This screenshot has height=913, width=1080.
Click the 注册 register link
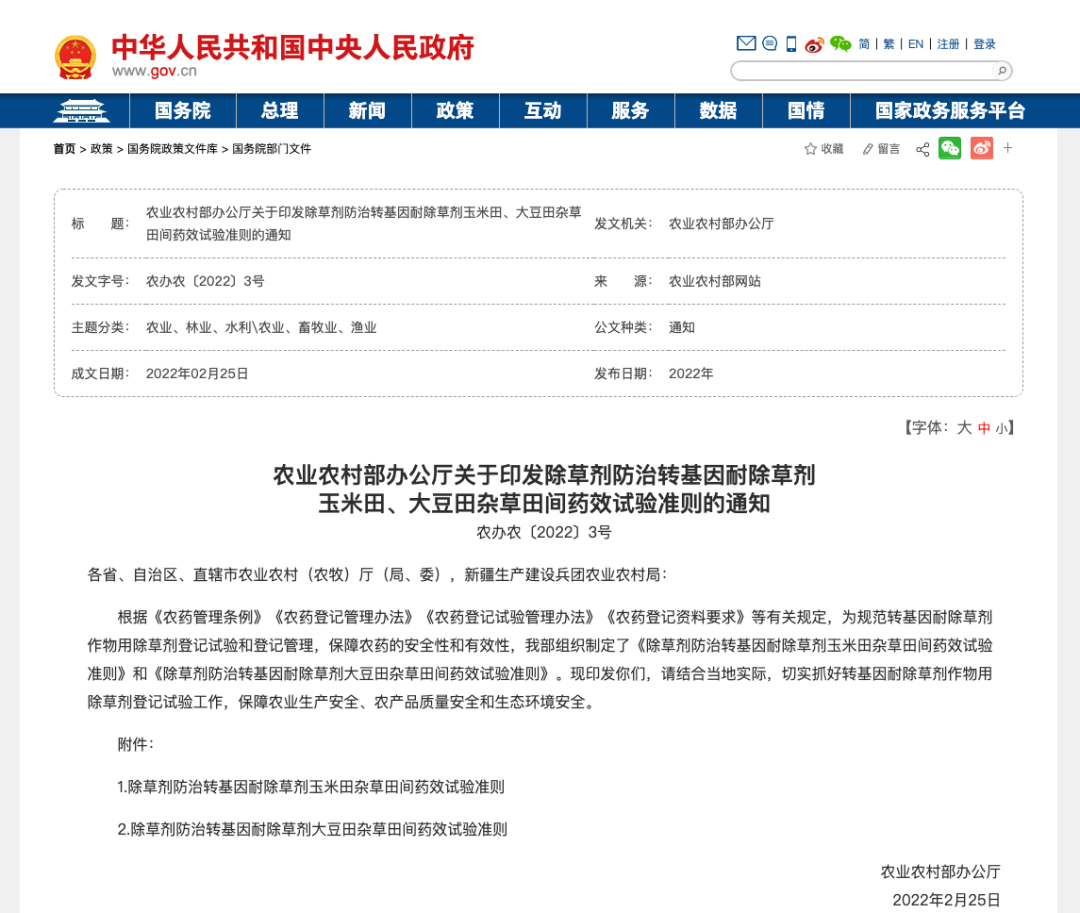(948, 44)
